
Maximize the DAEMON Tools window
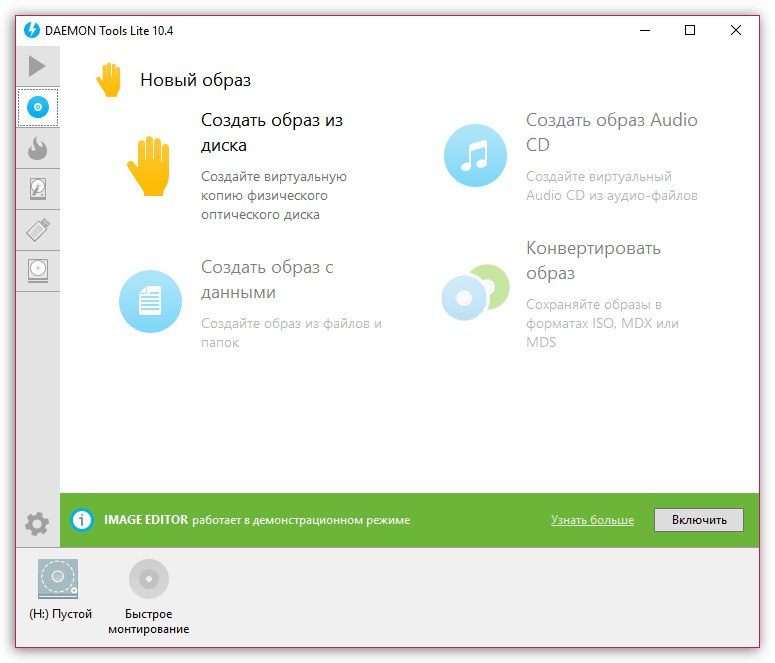(x=690, y=31)
